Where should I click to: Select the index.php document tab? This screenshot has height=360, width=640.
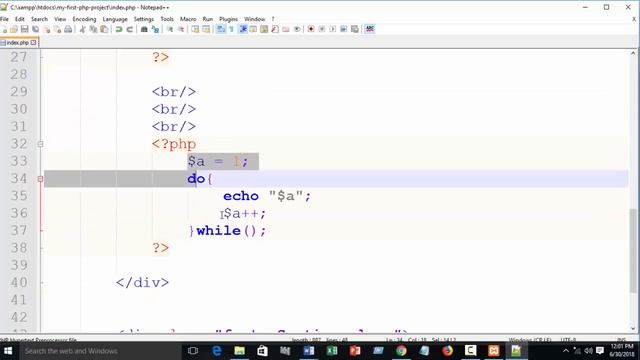(18, 42)
